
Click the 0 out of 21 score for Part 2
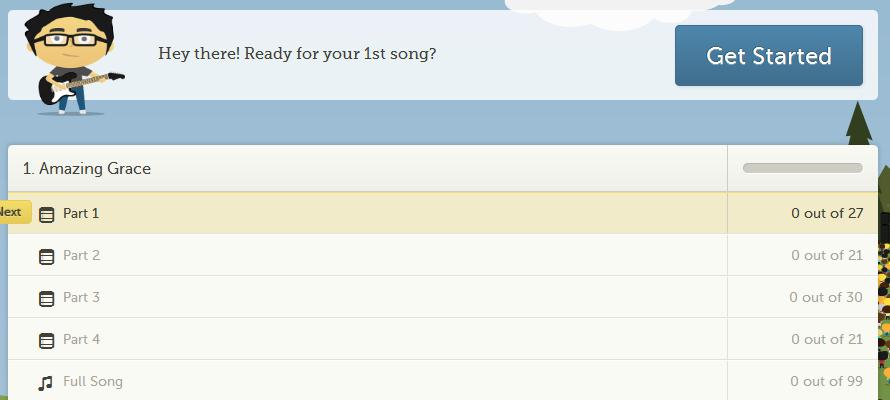tap(827, 255)
